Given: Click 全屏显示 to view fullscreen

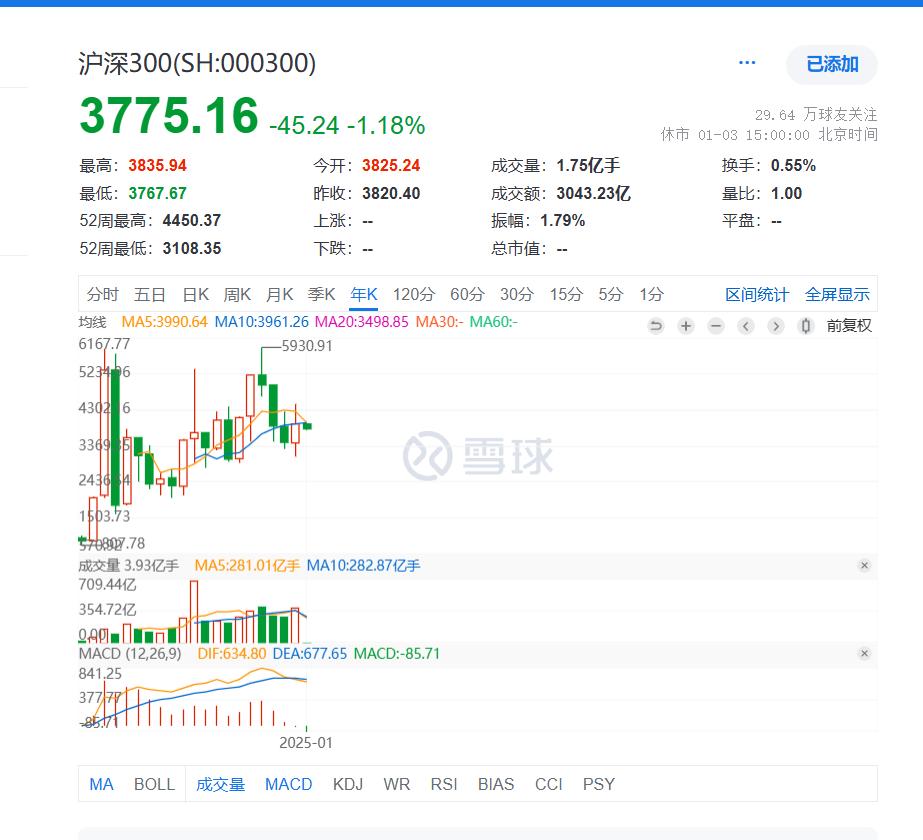Looking at the screenshot, I should tap(837, 294).
